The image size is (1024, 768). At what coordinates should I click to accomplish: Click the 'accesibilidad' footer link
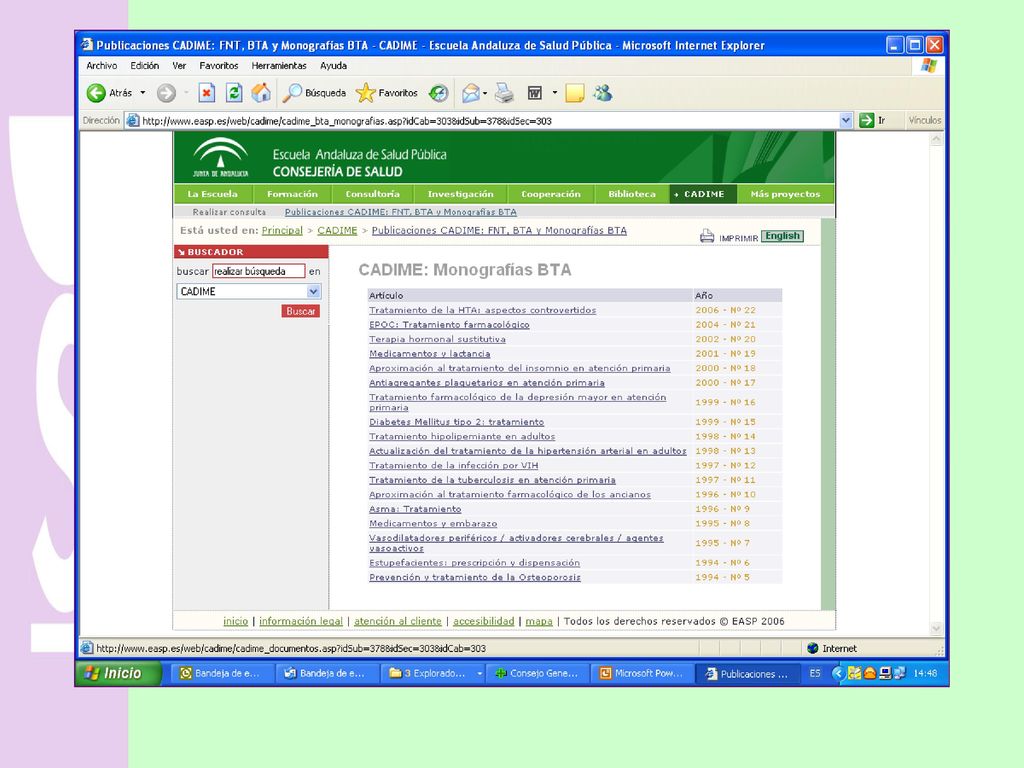tap(484, 621)
